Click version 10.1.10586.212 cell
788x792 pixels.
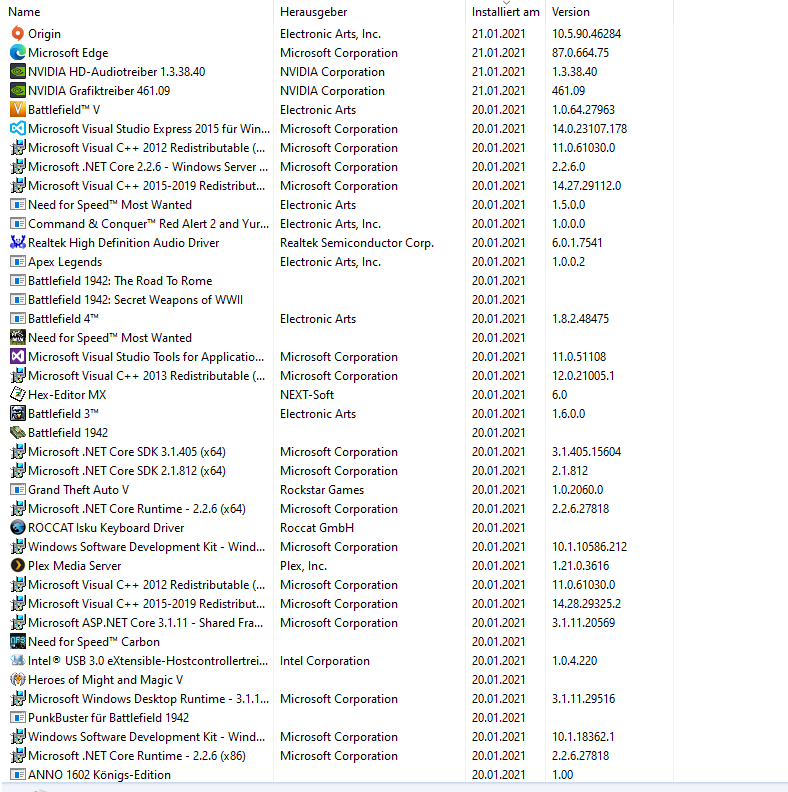(589, 547)
